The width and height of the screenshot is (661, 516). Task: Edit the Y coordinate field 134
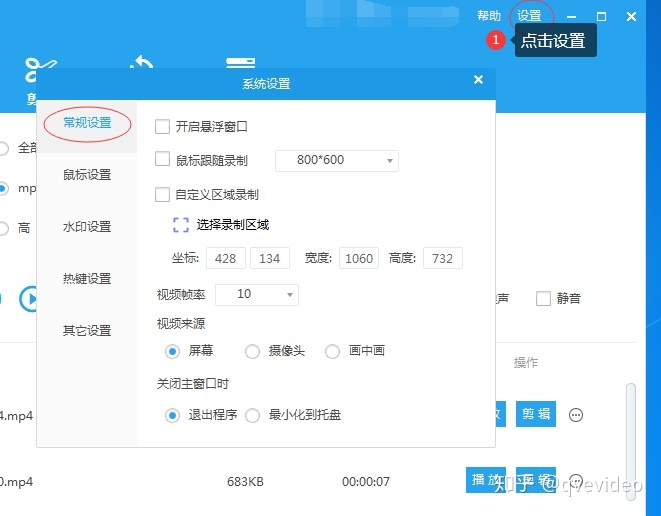[x=270, y=258]
